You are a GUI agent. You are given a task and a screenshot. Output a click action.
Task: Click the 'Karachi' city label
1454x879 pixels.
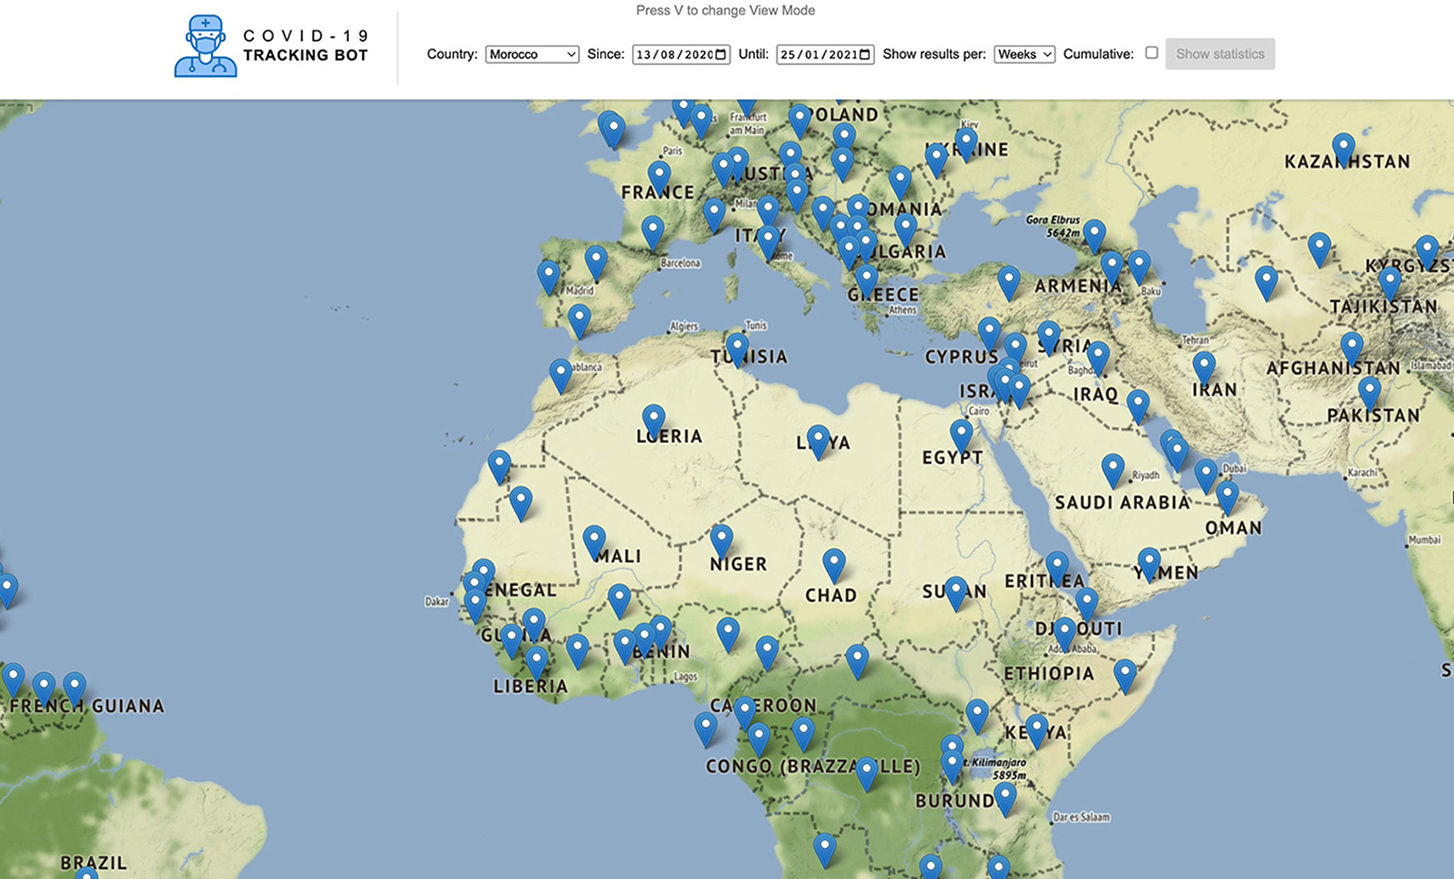coord(1362,472)
